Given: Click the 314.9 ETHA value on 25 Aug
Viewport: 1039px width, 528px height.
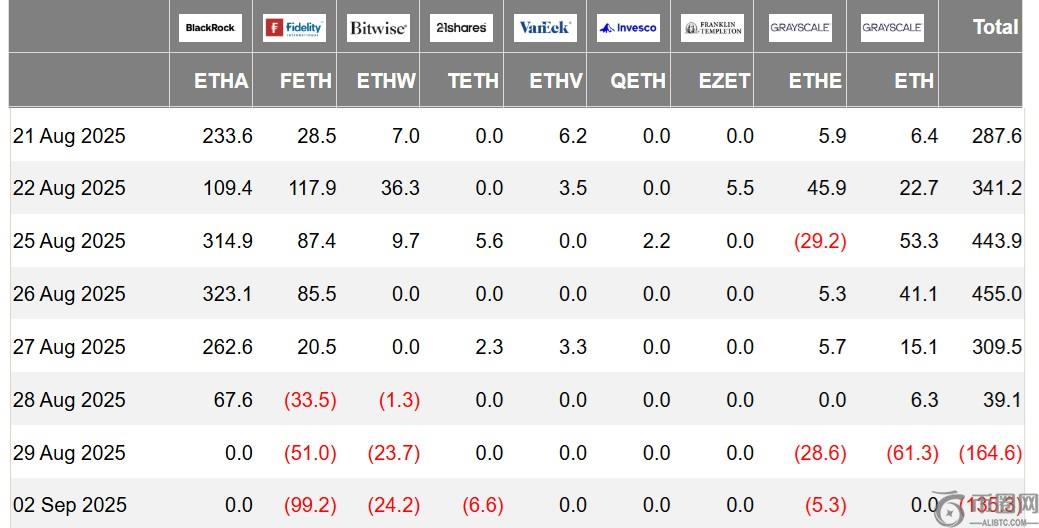Looking at the screenshot, I should tap(227, 240).
